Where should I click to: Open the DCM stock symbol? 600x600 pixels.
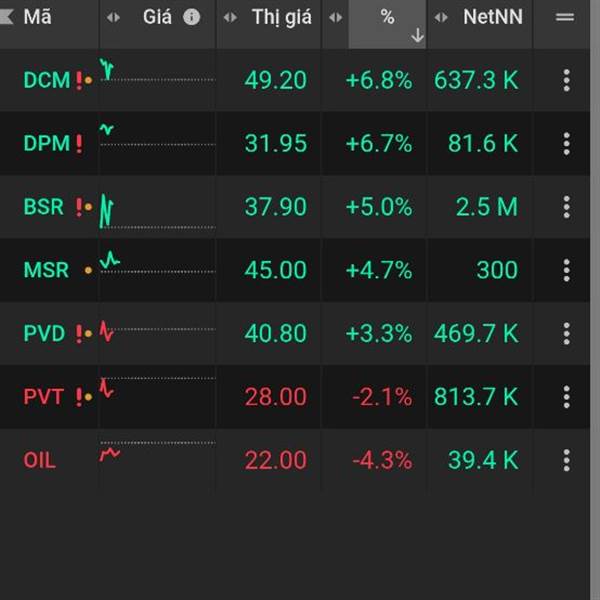click(x=46, y=81)
